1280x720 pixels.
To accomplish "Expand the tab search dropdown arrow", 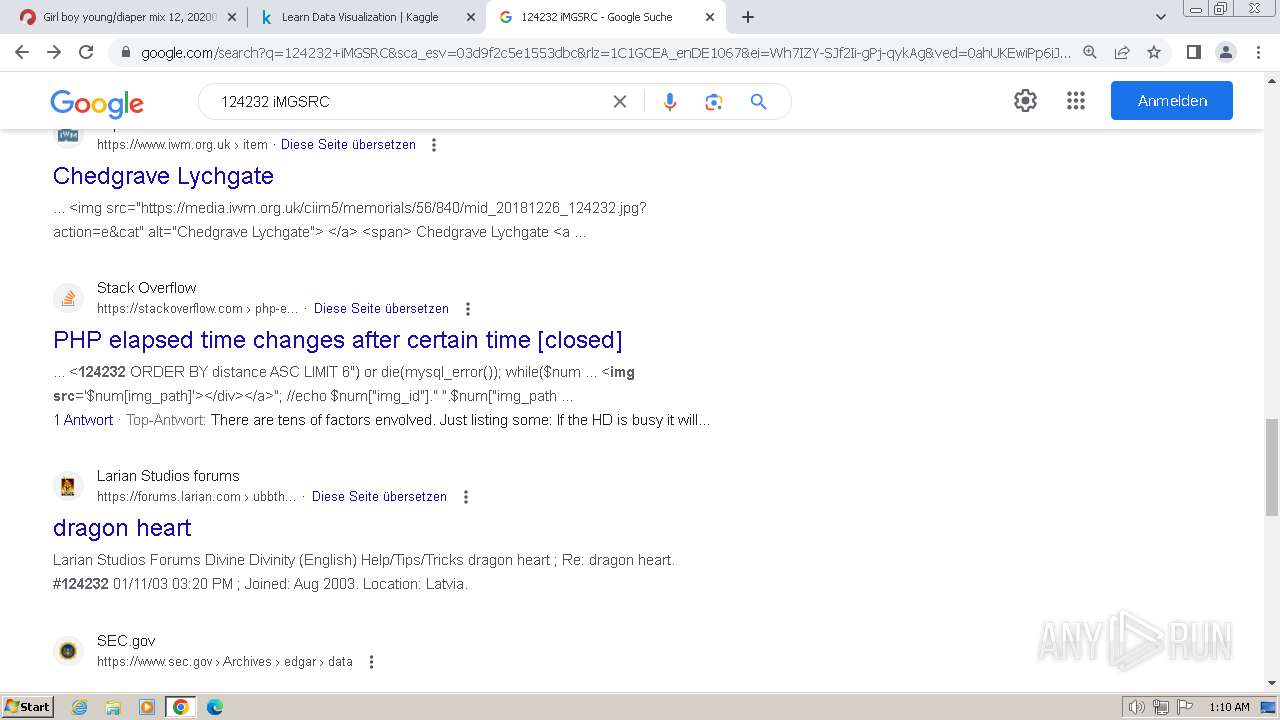I will 1161,17.
